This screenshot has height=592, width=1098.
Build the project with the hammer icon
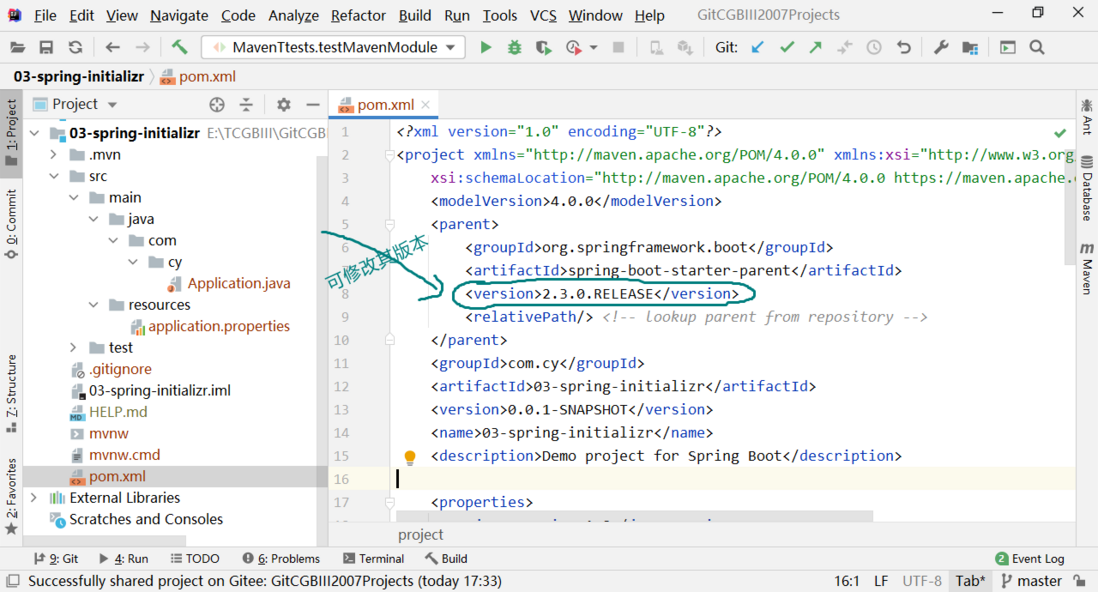coord(179,47)
